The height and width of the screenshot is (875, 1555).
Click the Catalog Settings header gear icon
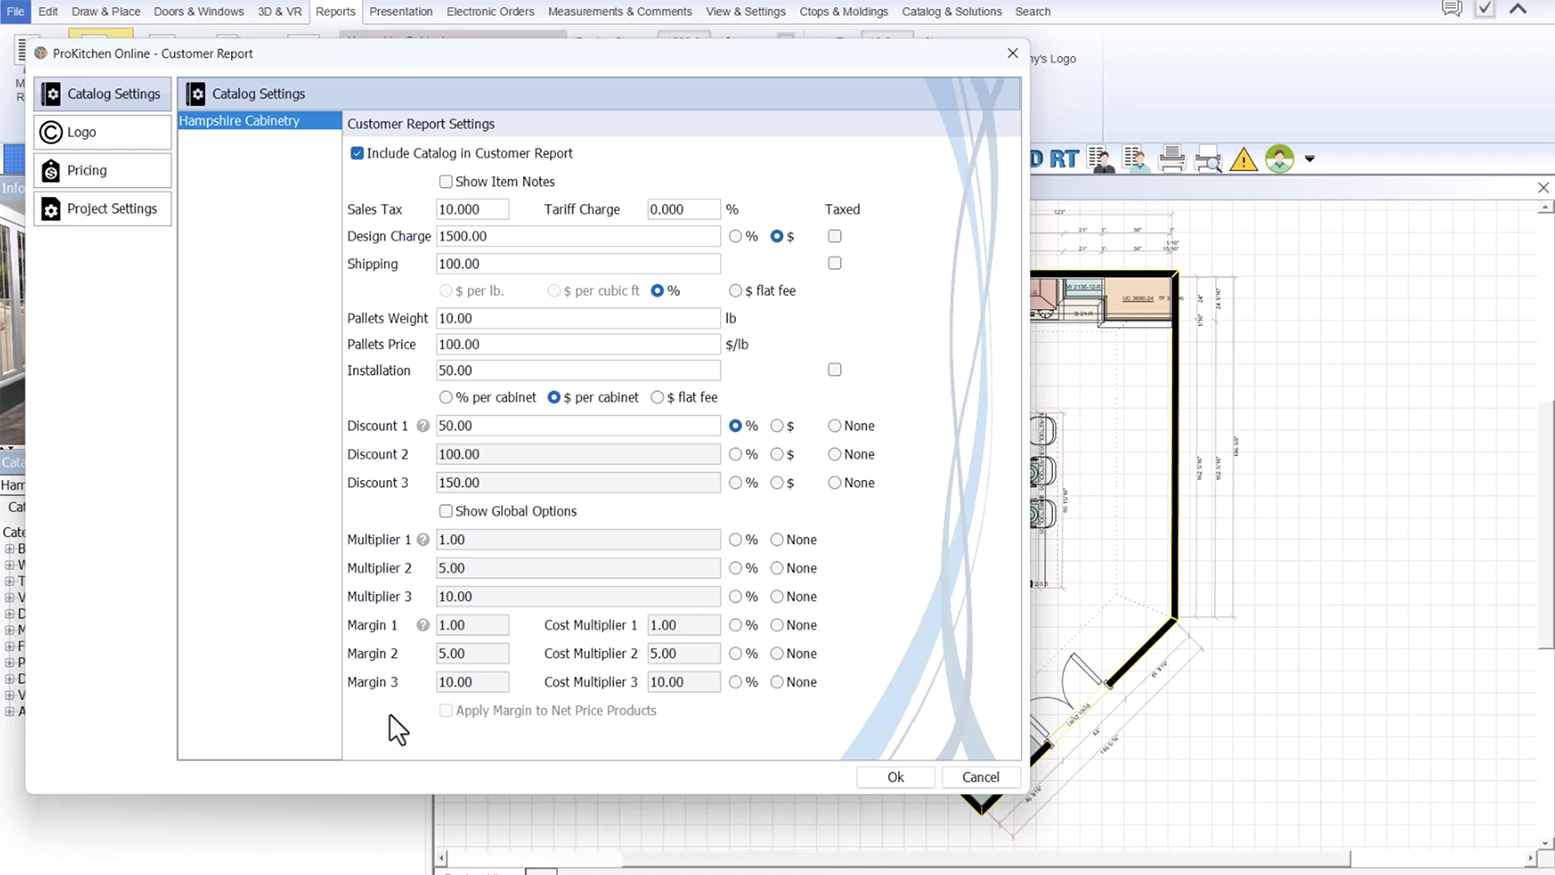tap(196, 94)
